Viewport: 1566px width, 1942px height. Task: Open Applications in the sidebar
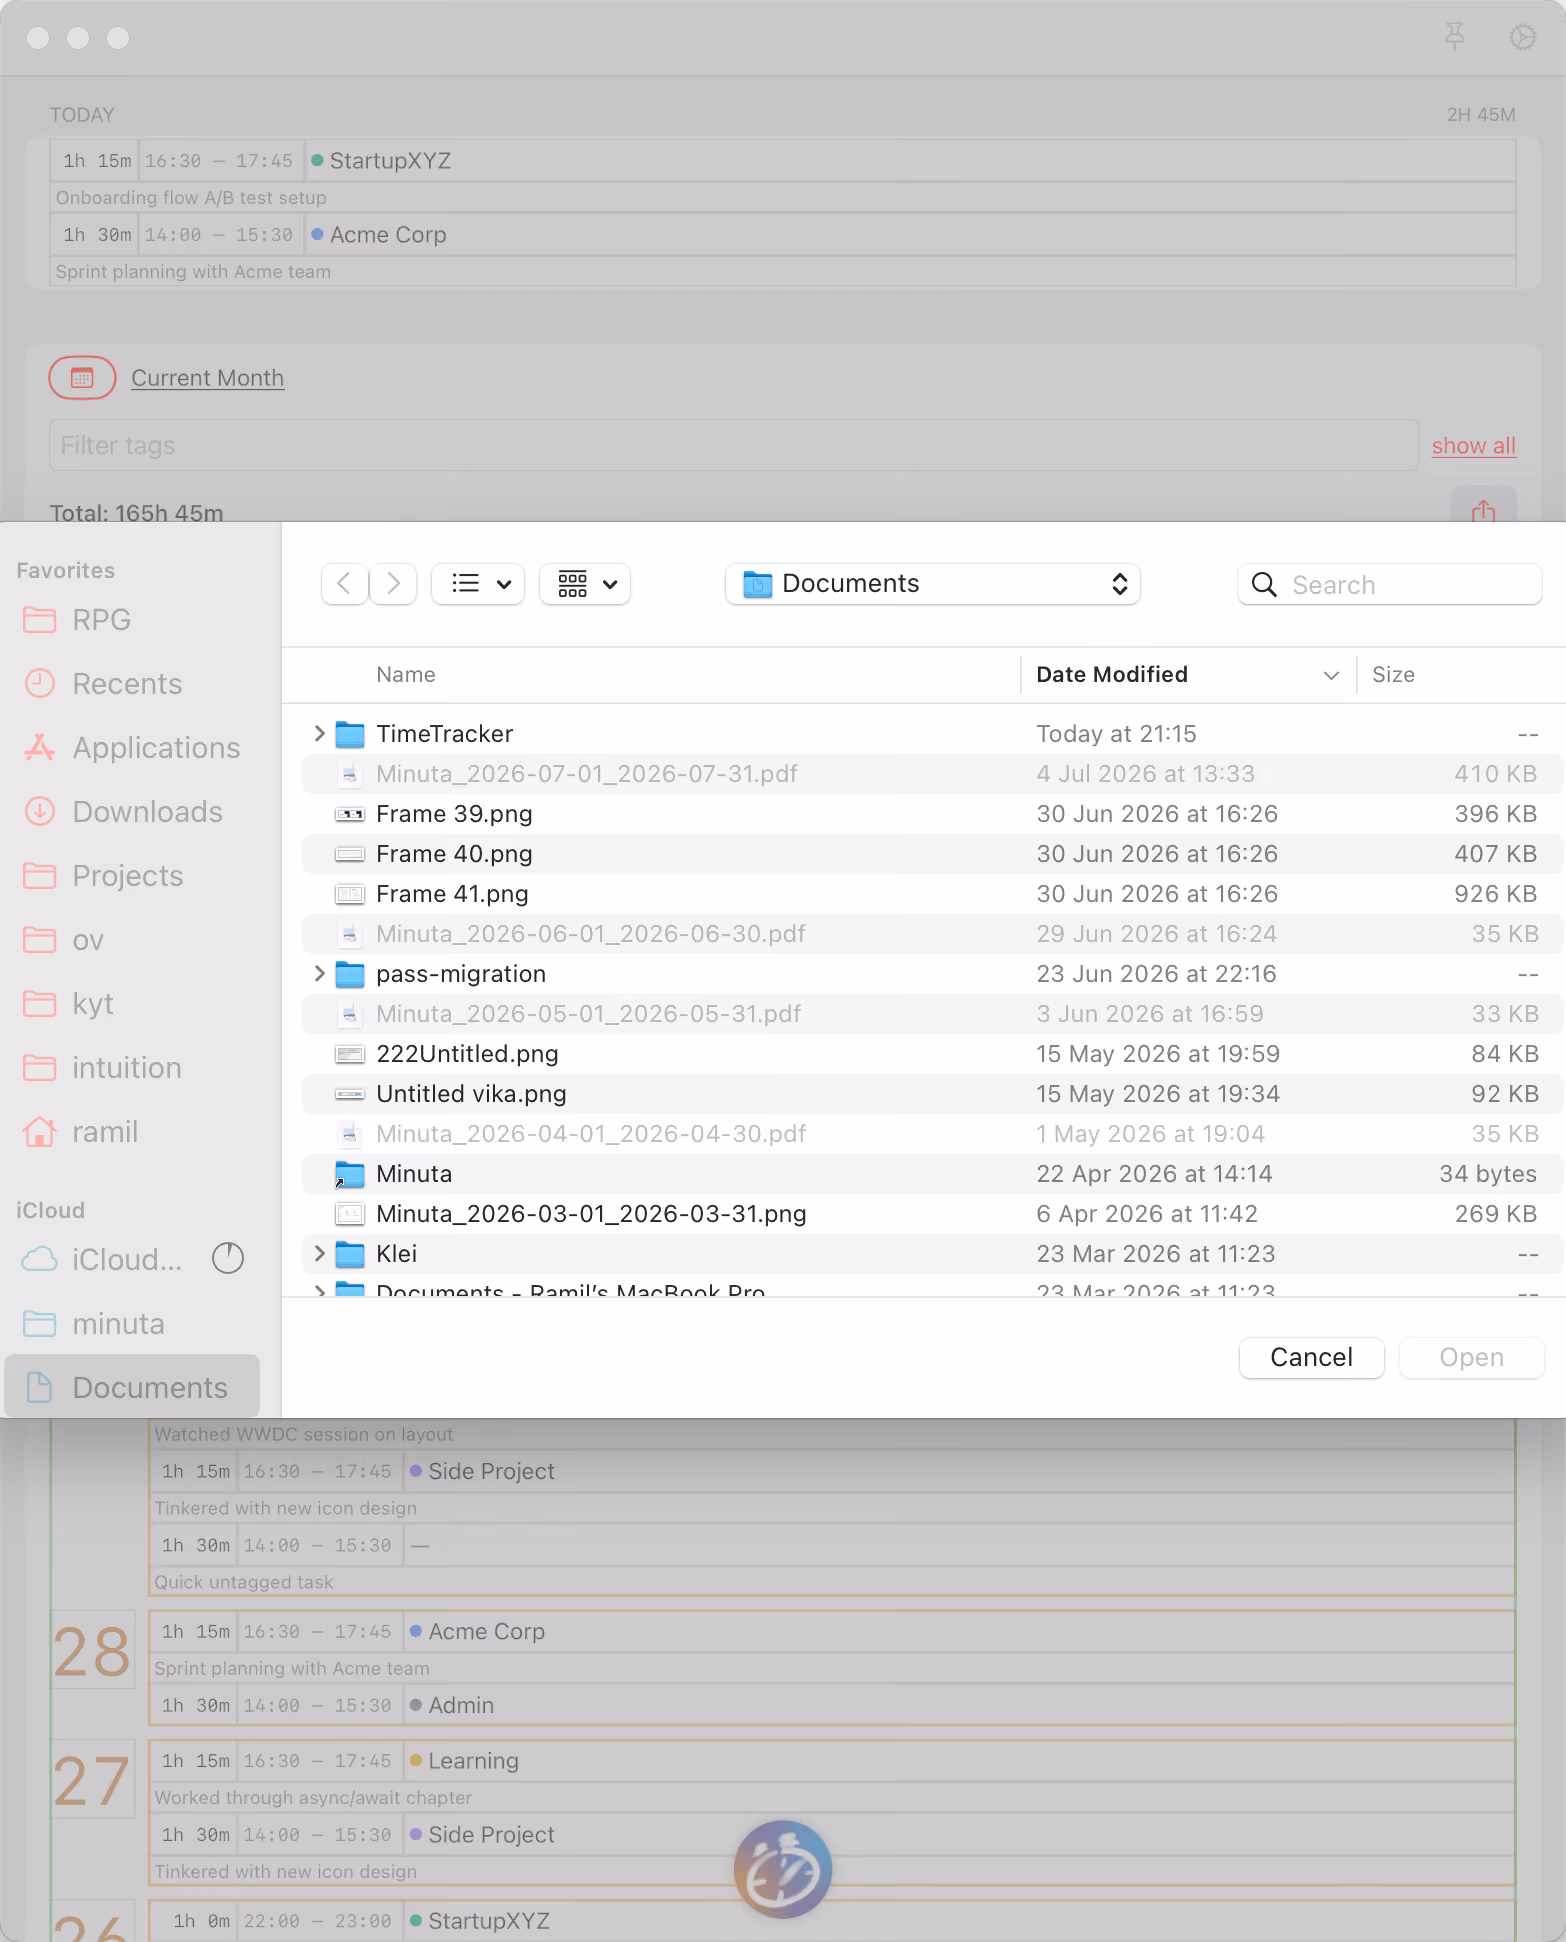132,748
